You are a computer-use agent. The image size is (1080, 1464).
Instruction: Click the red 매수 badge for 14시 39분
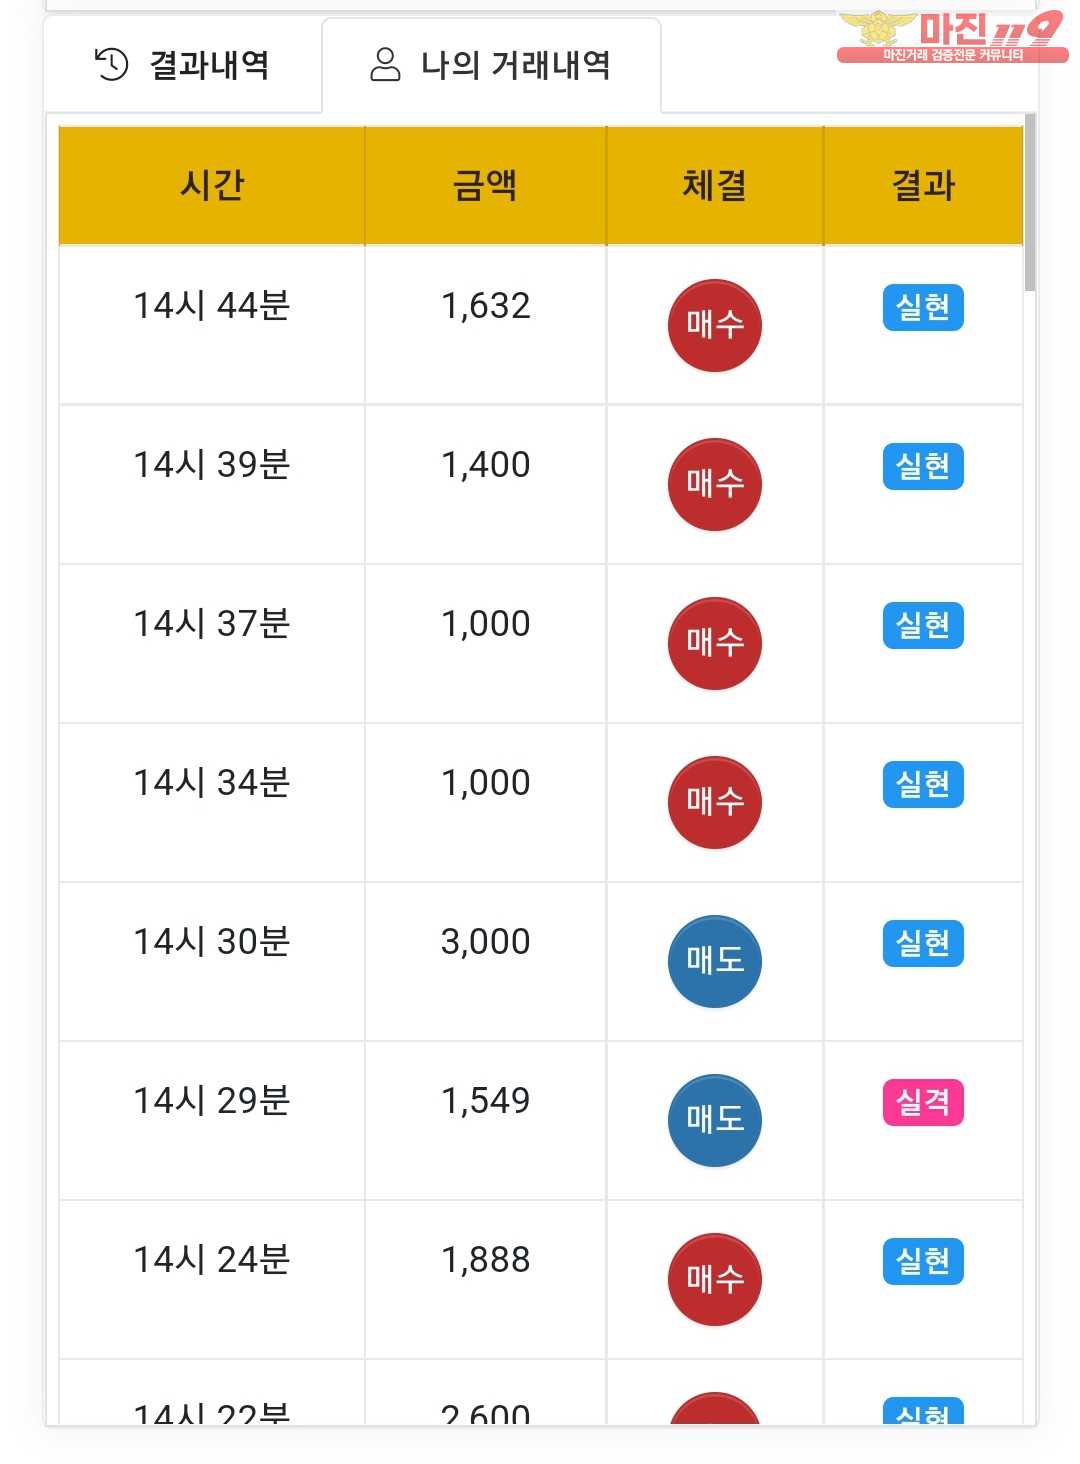(x=714, y=484)
